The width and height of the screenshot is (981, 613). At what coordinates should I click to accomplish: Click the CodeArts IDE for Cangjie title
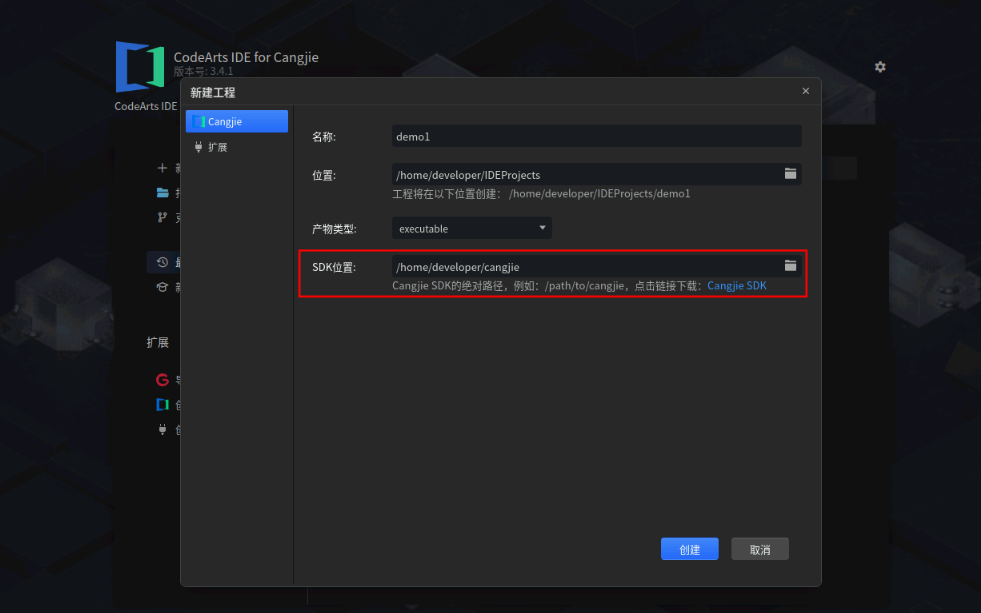point(246,57)
